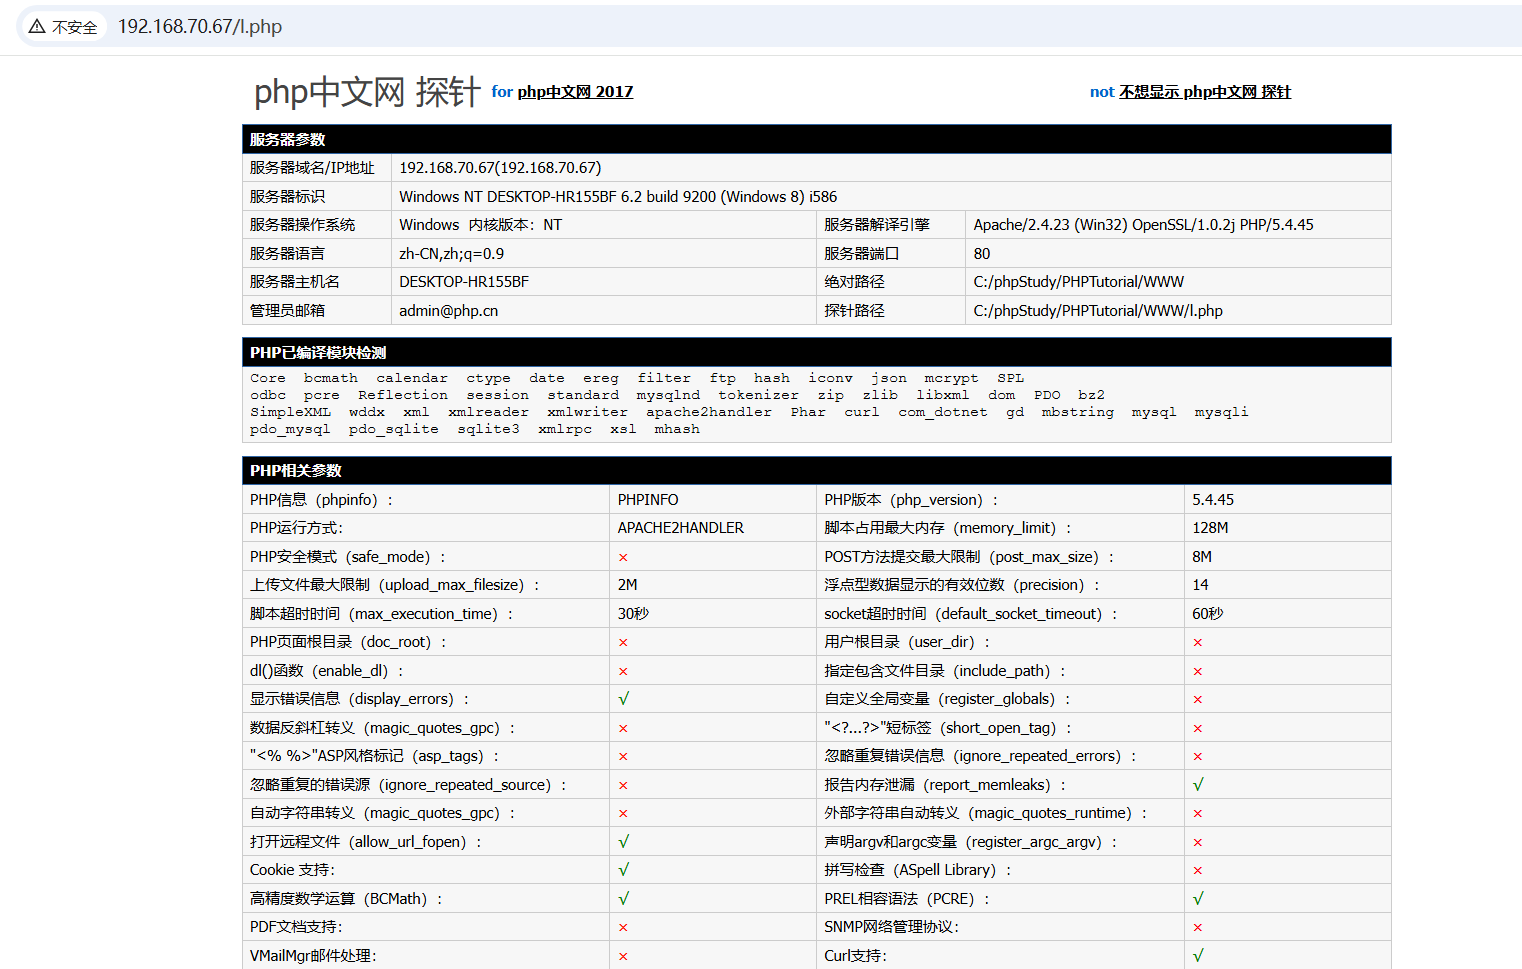Click the green check for BCMath
1522x969 pixels.
click(623, 899)
